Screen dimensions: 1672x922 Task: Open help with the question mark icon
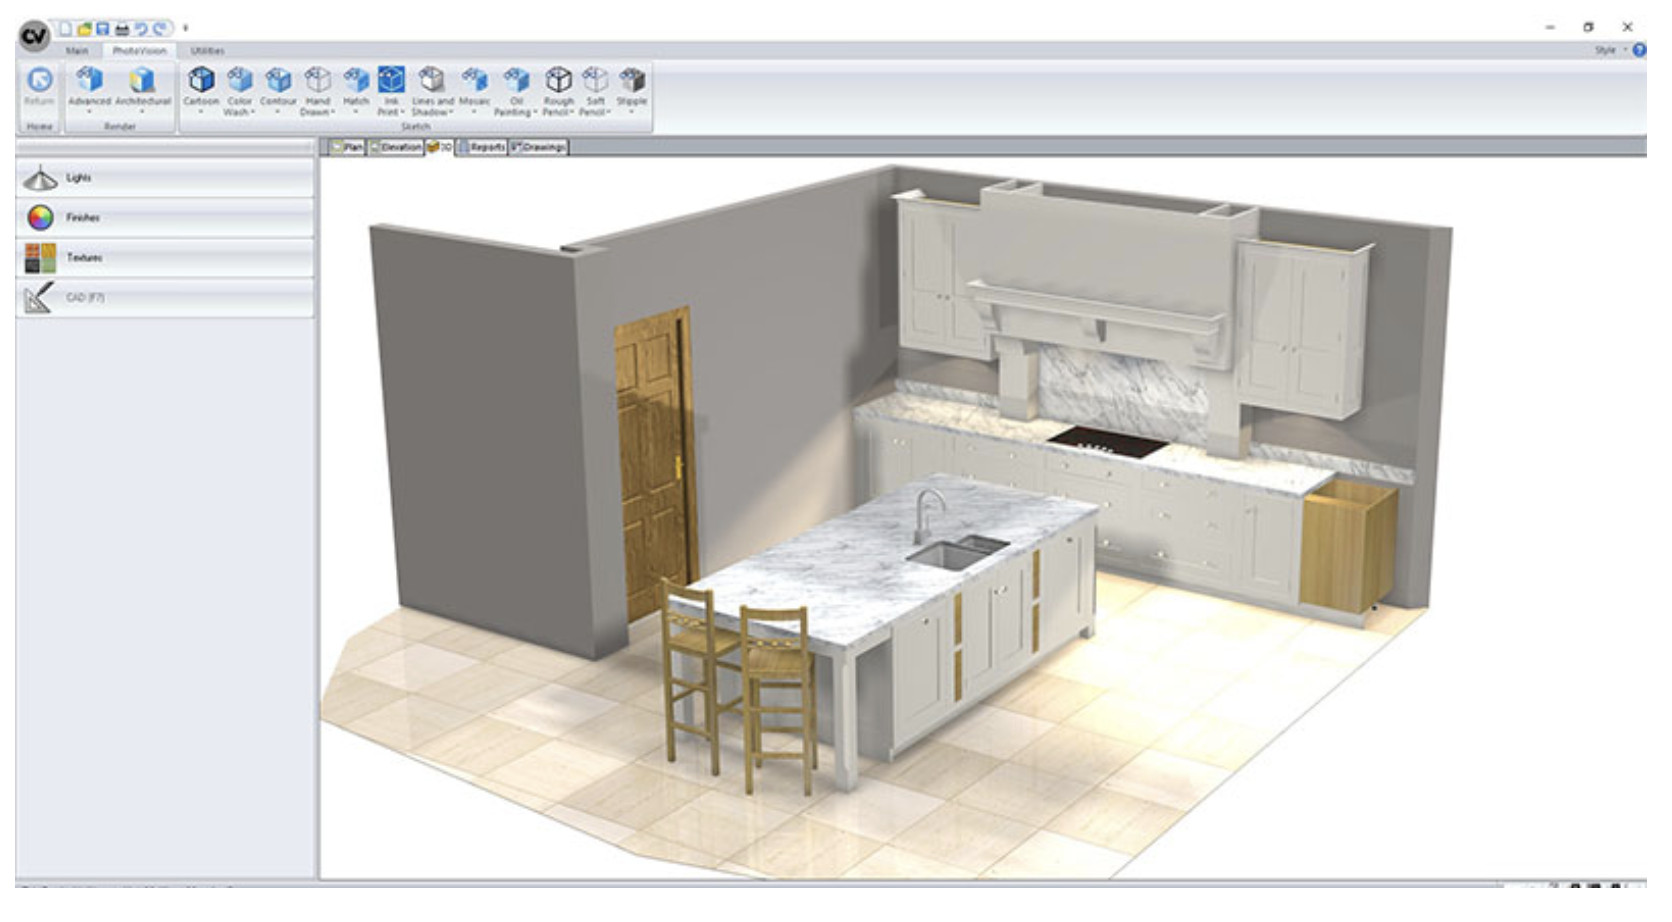tap(1639, 50)
